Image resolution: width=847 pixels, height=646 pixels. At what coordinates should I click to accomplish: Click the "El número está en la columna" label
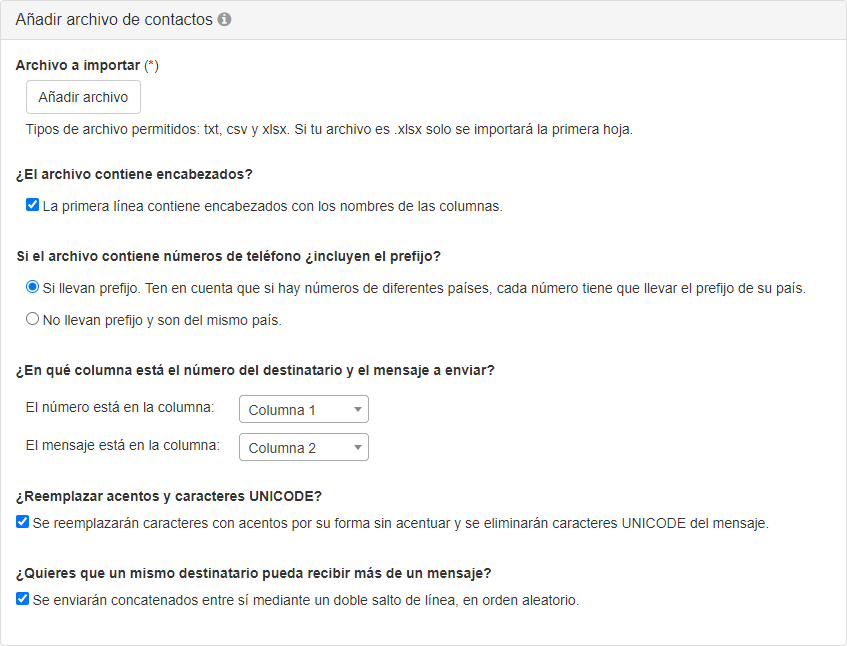(120, 407)
